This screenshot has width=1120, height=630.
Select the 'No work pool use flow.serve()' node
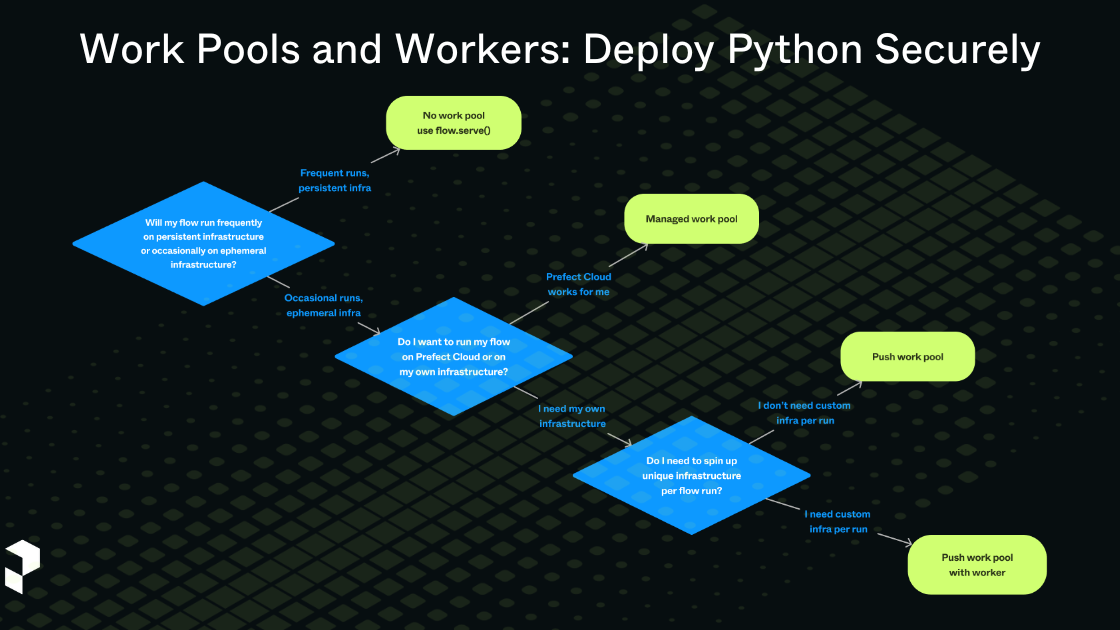453,122
